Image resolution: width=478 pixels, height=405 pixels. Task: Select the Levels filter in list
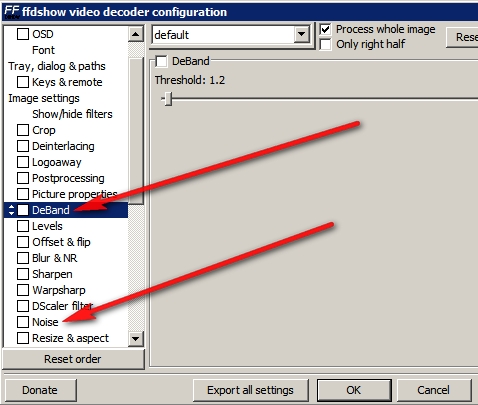pyautogui.click(x=47, y=226)
